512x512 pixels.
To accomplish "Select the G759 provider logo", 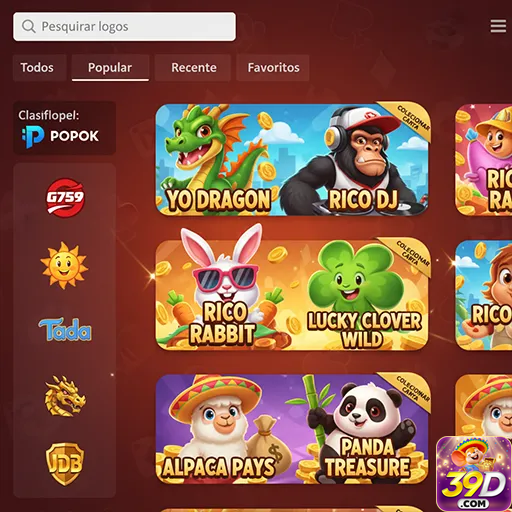I will coord(65,198).
